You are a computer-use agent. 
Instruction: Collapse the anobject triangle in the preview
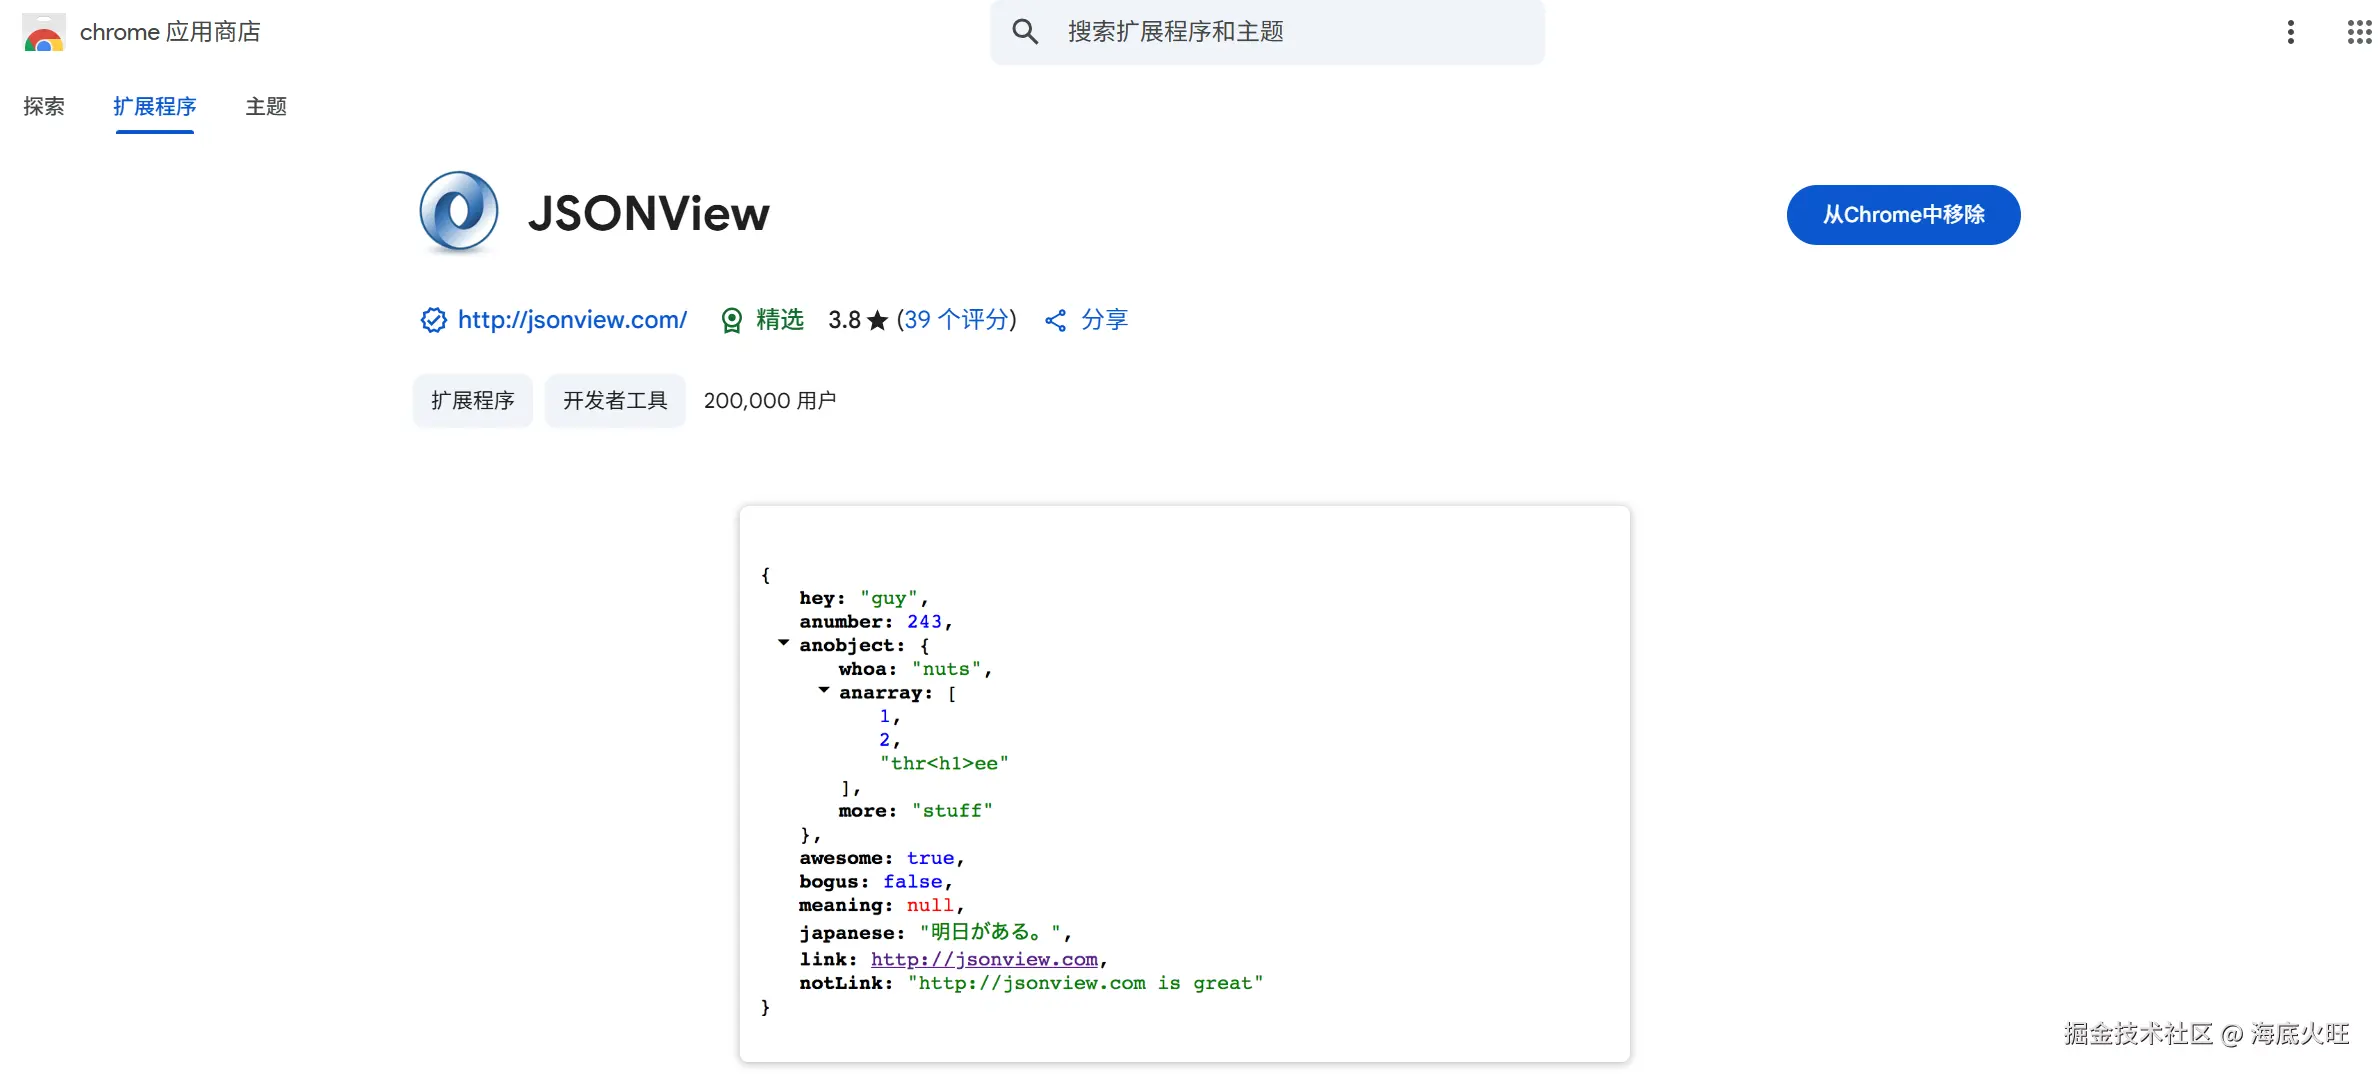click(784, 643)
